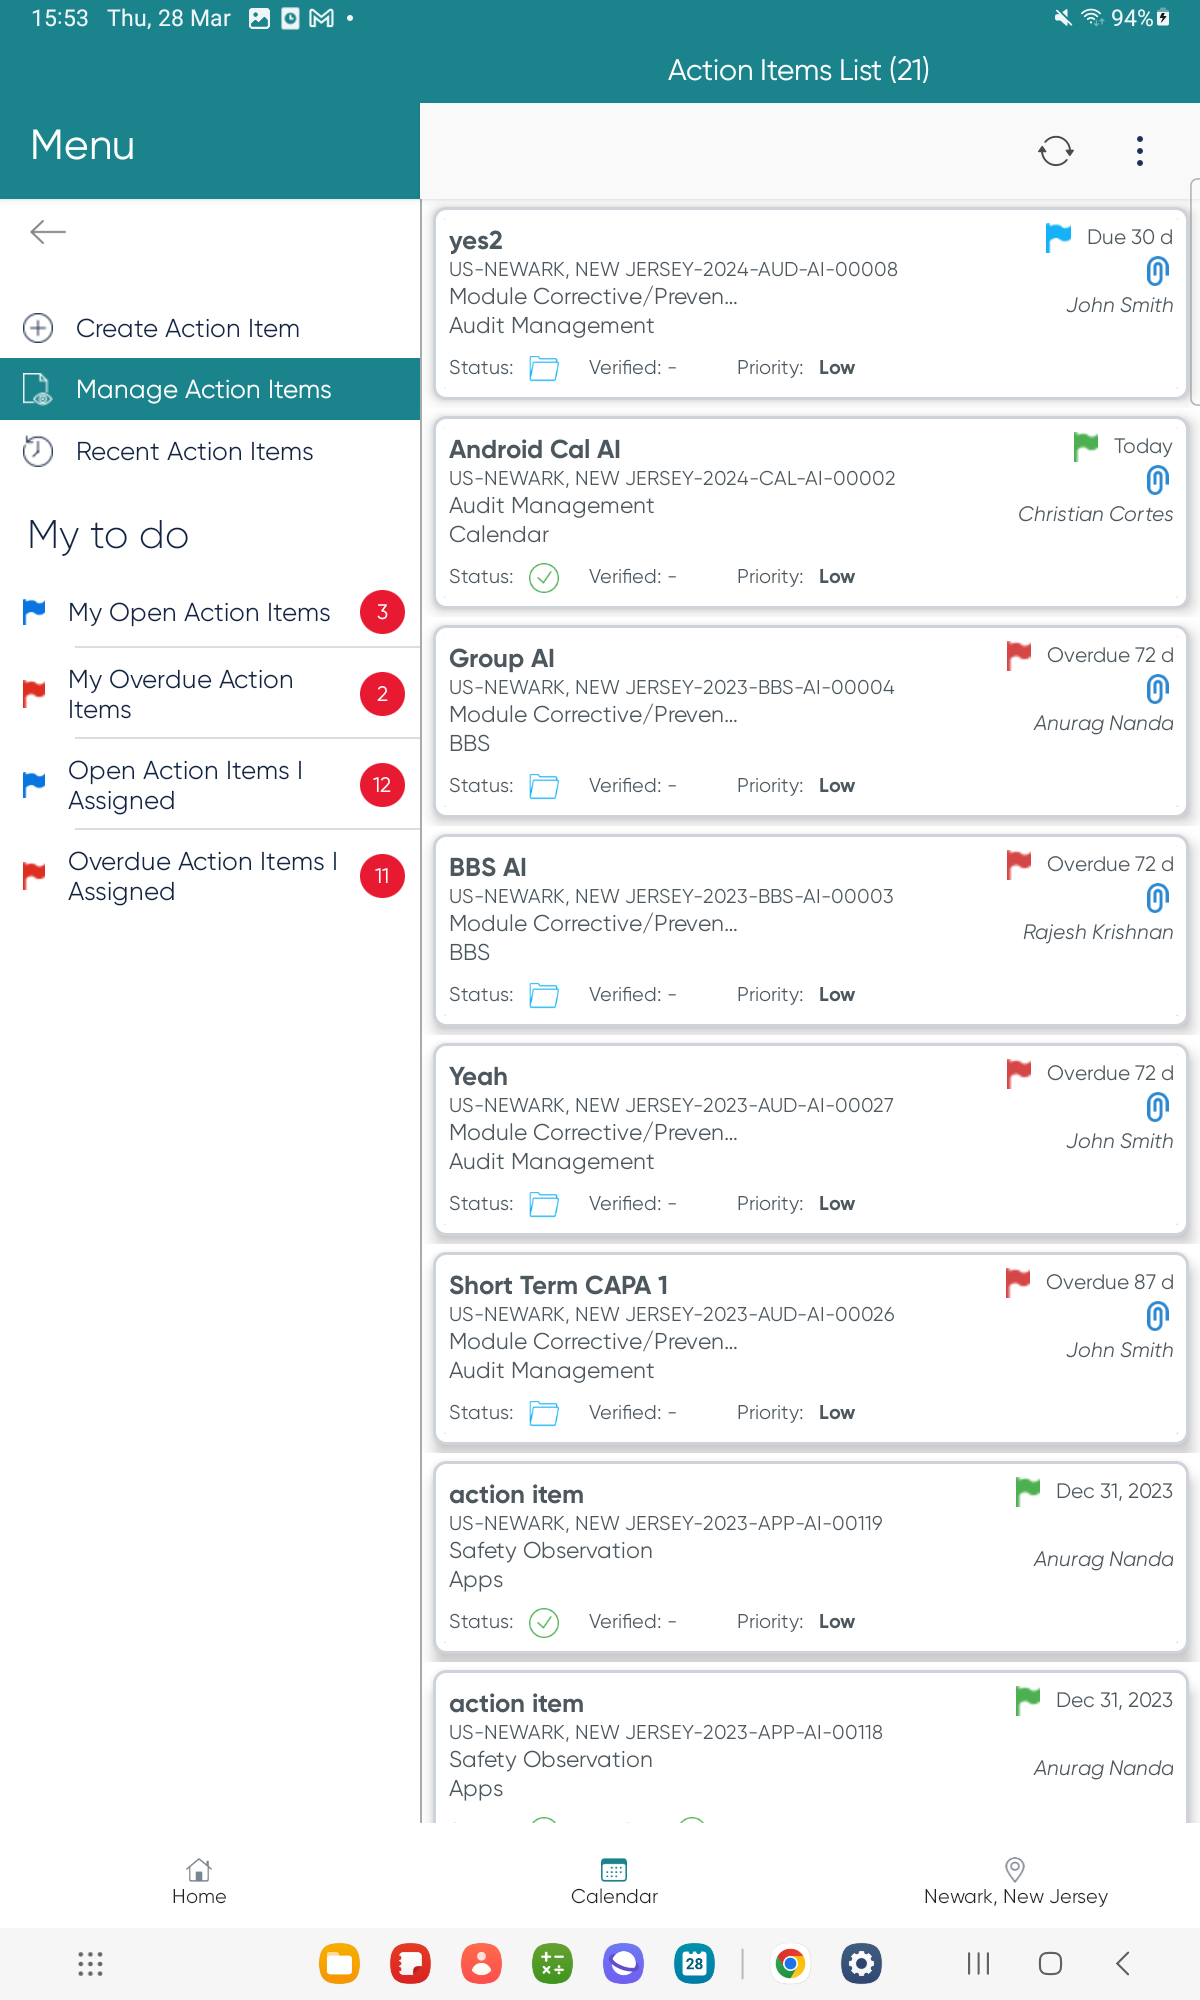
Task: Click the red flag beside My Overdue Action Items
Action: pyautogui.click(x=34, y=692)
